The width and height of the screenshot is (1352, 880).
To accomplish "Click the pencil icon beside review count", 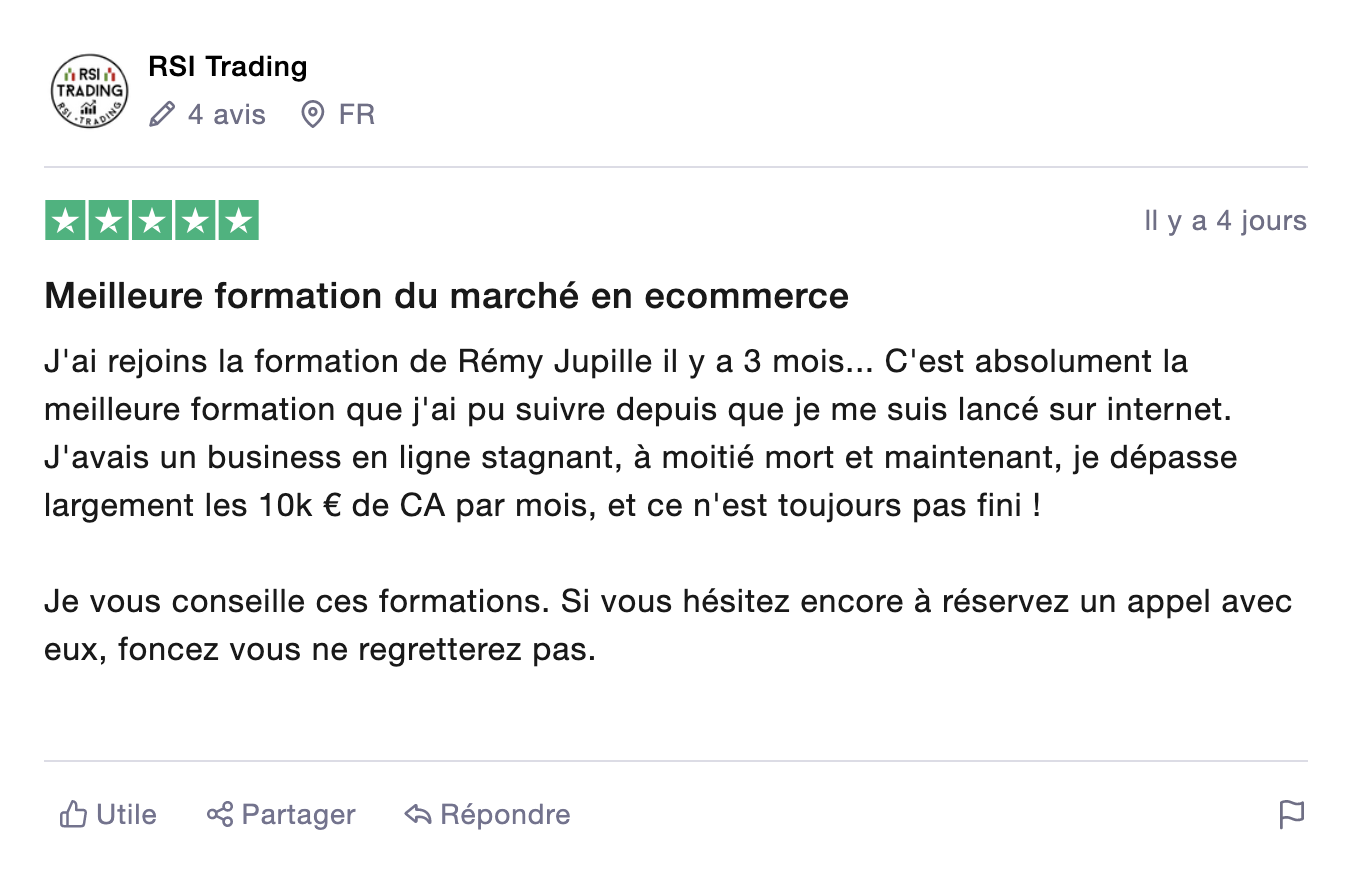I will pos(161,115).
